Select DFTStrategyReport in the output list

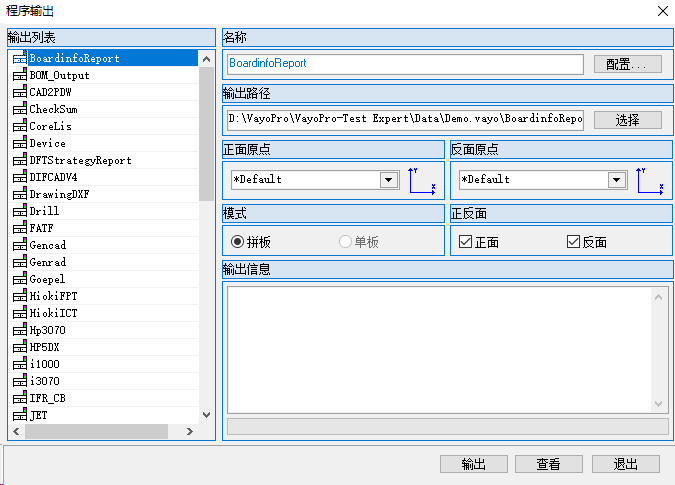point(80,160)
